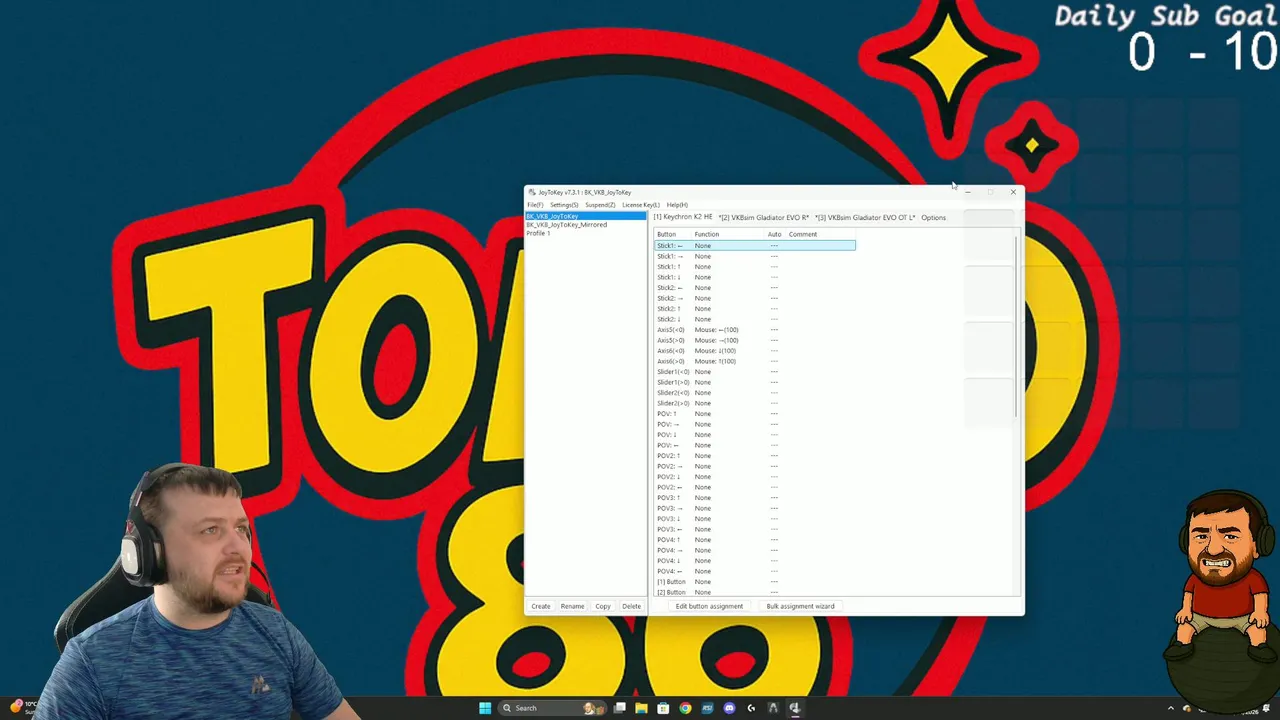Screen dimensions: 1280x720
Task: Click the Delete profile button
Action: pos(632,606)
